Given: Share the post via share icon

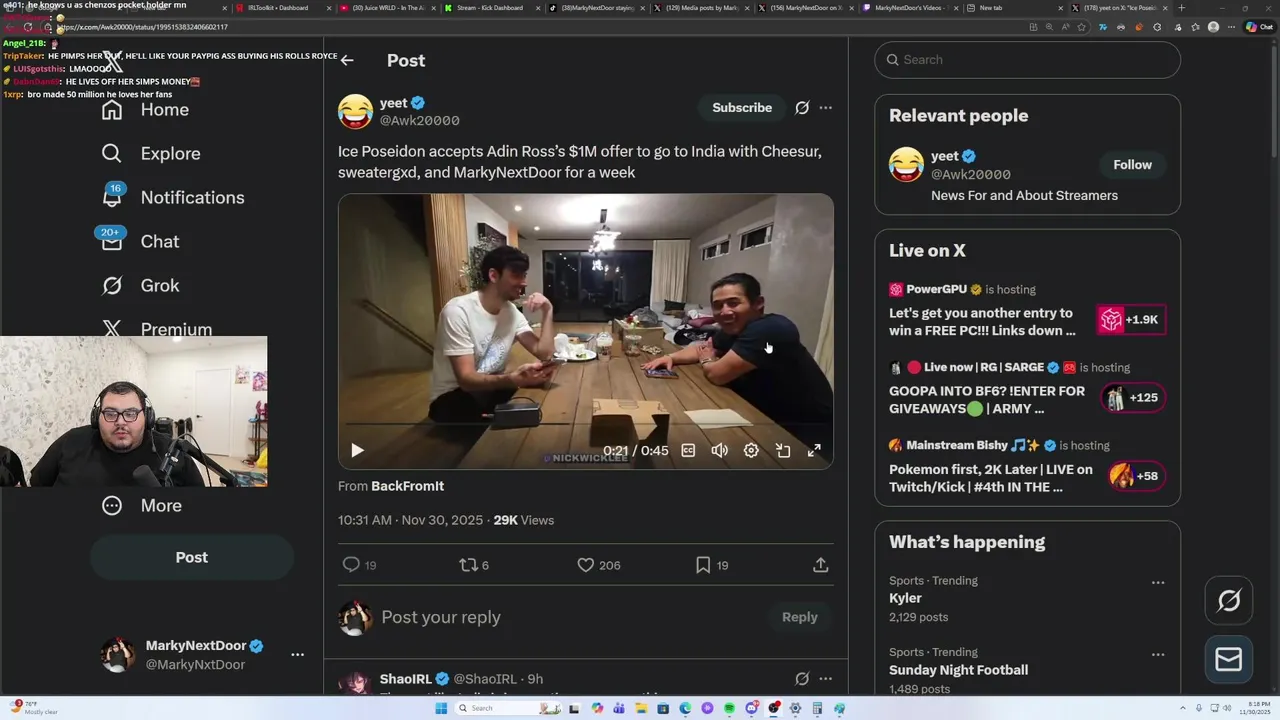Looking at the screenshot, I should [820, 565].
